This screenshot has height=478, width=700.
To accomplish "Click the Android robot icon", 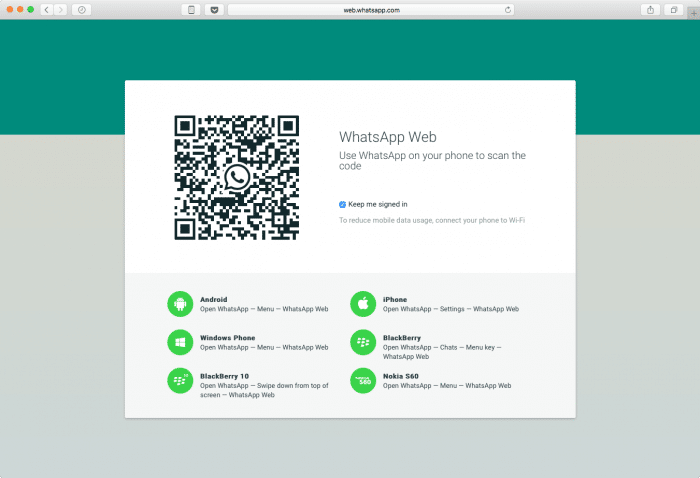I will pyautogui.click(x=180, y=304).
